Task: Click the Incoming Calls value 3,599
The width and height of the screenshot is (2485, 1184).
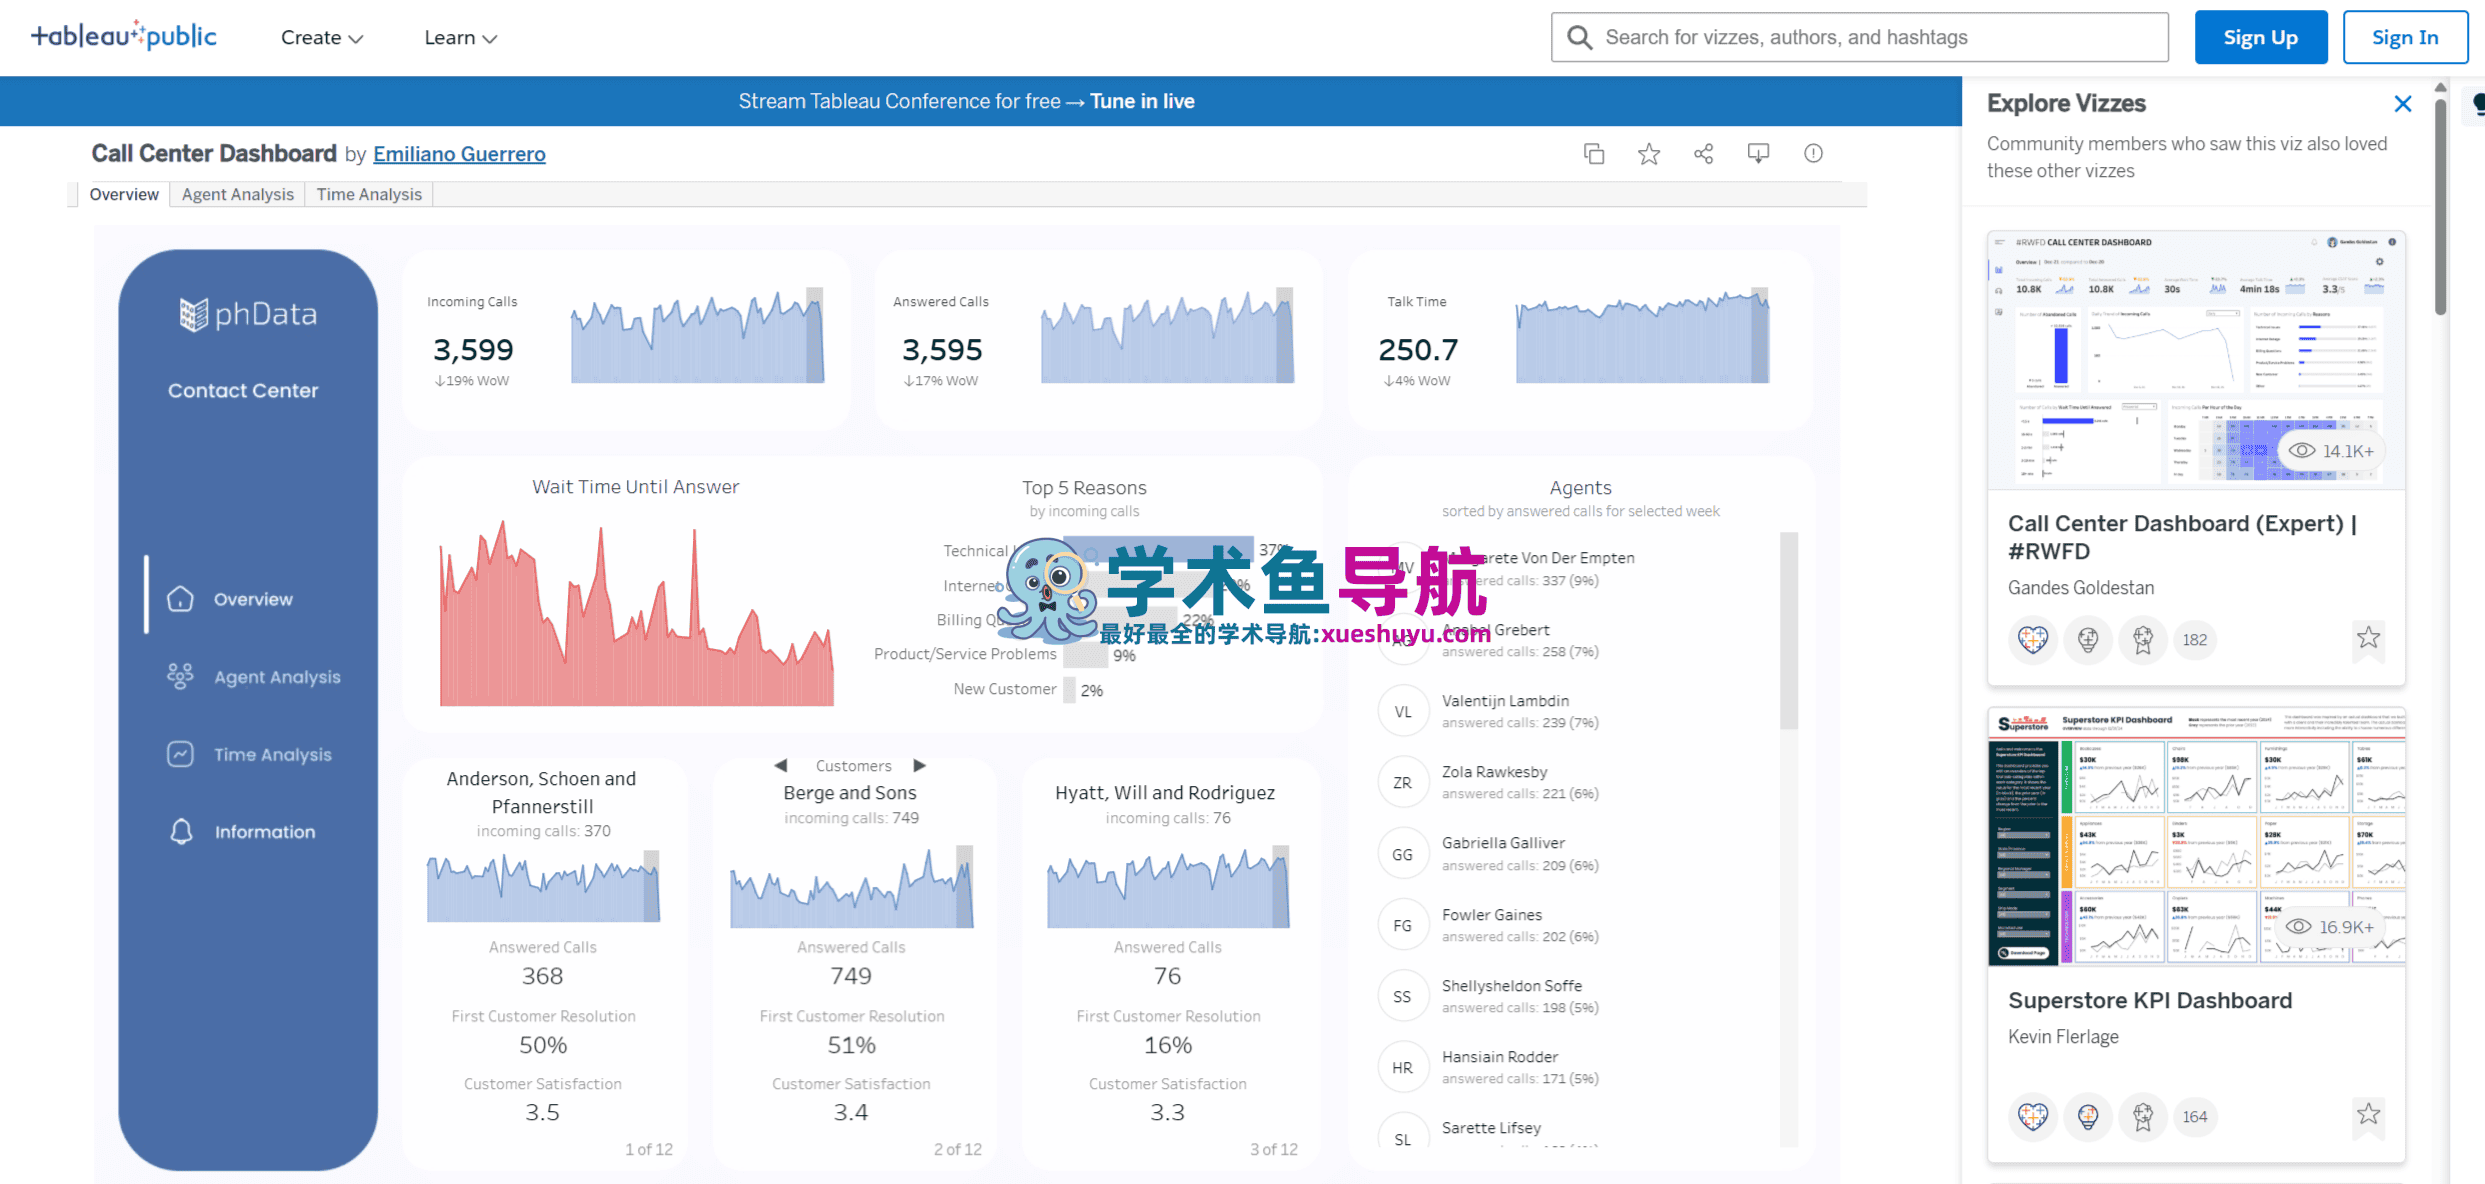Action: click(x=473, y=350)
